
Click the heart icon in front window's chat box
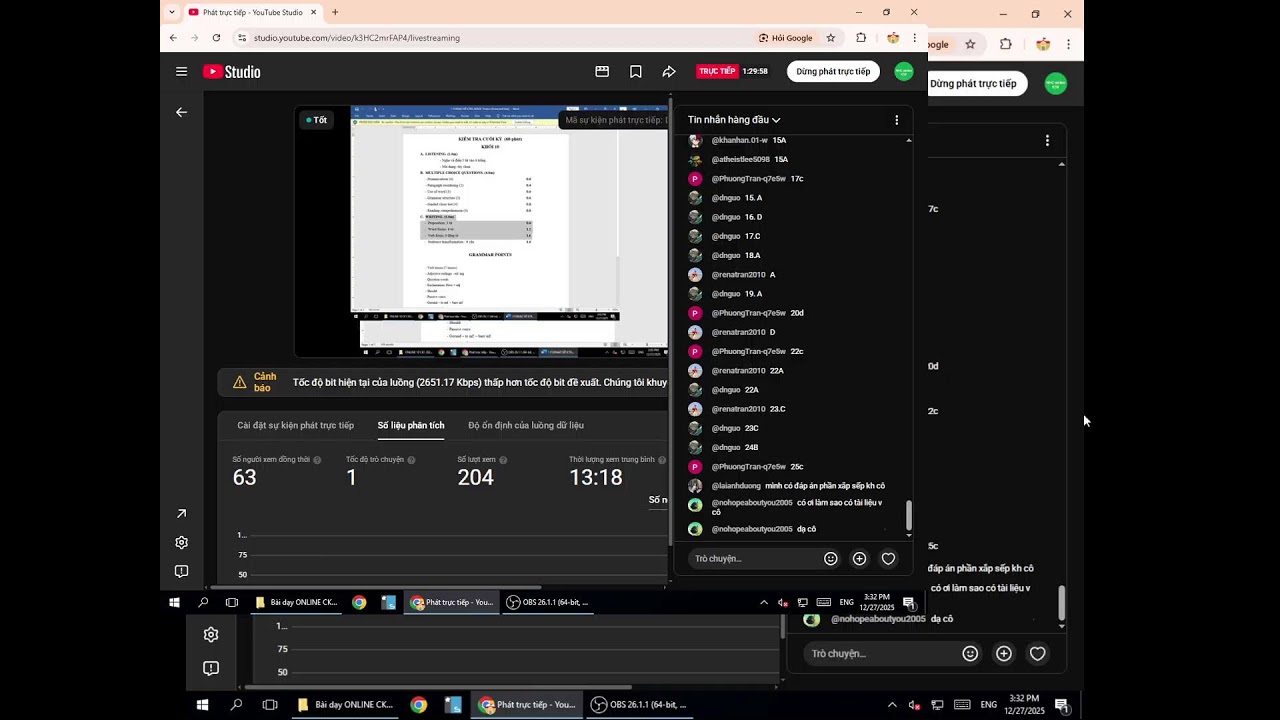pyautogui.click(x=888, y=559)
